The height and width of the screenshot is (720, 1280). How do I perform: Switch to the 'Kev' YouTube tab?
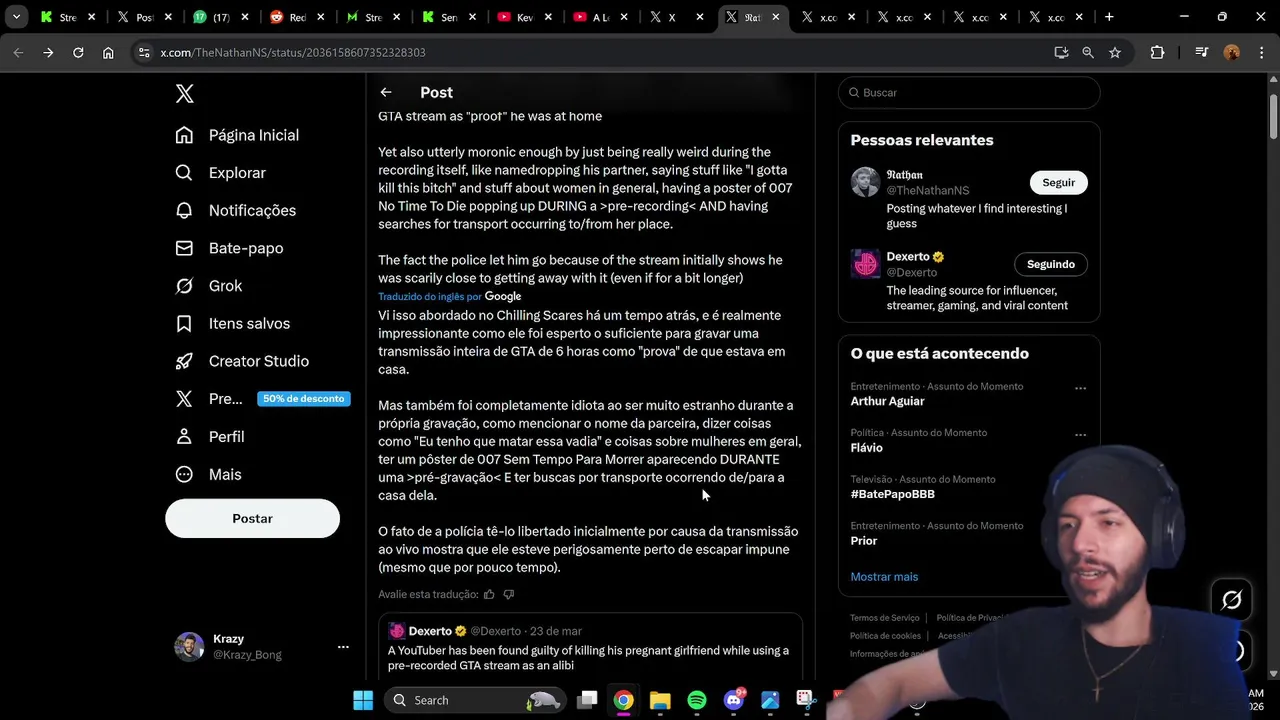(525, 17)
